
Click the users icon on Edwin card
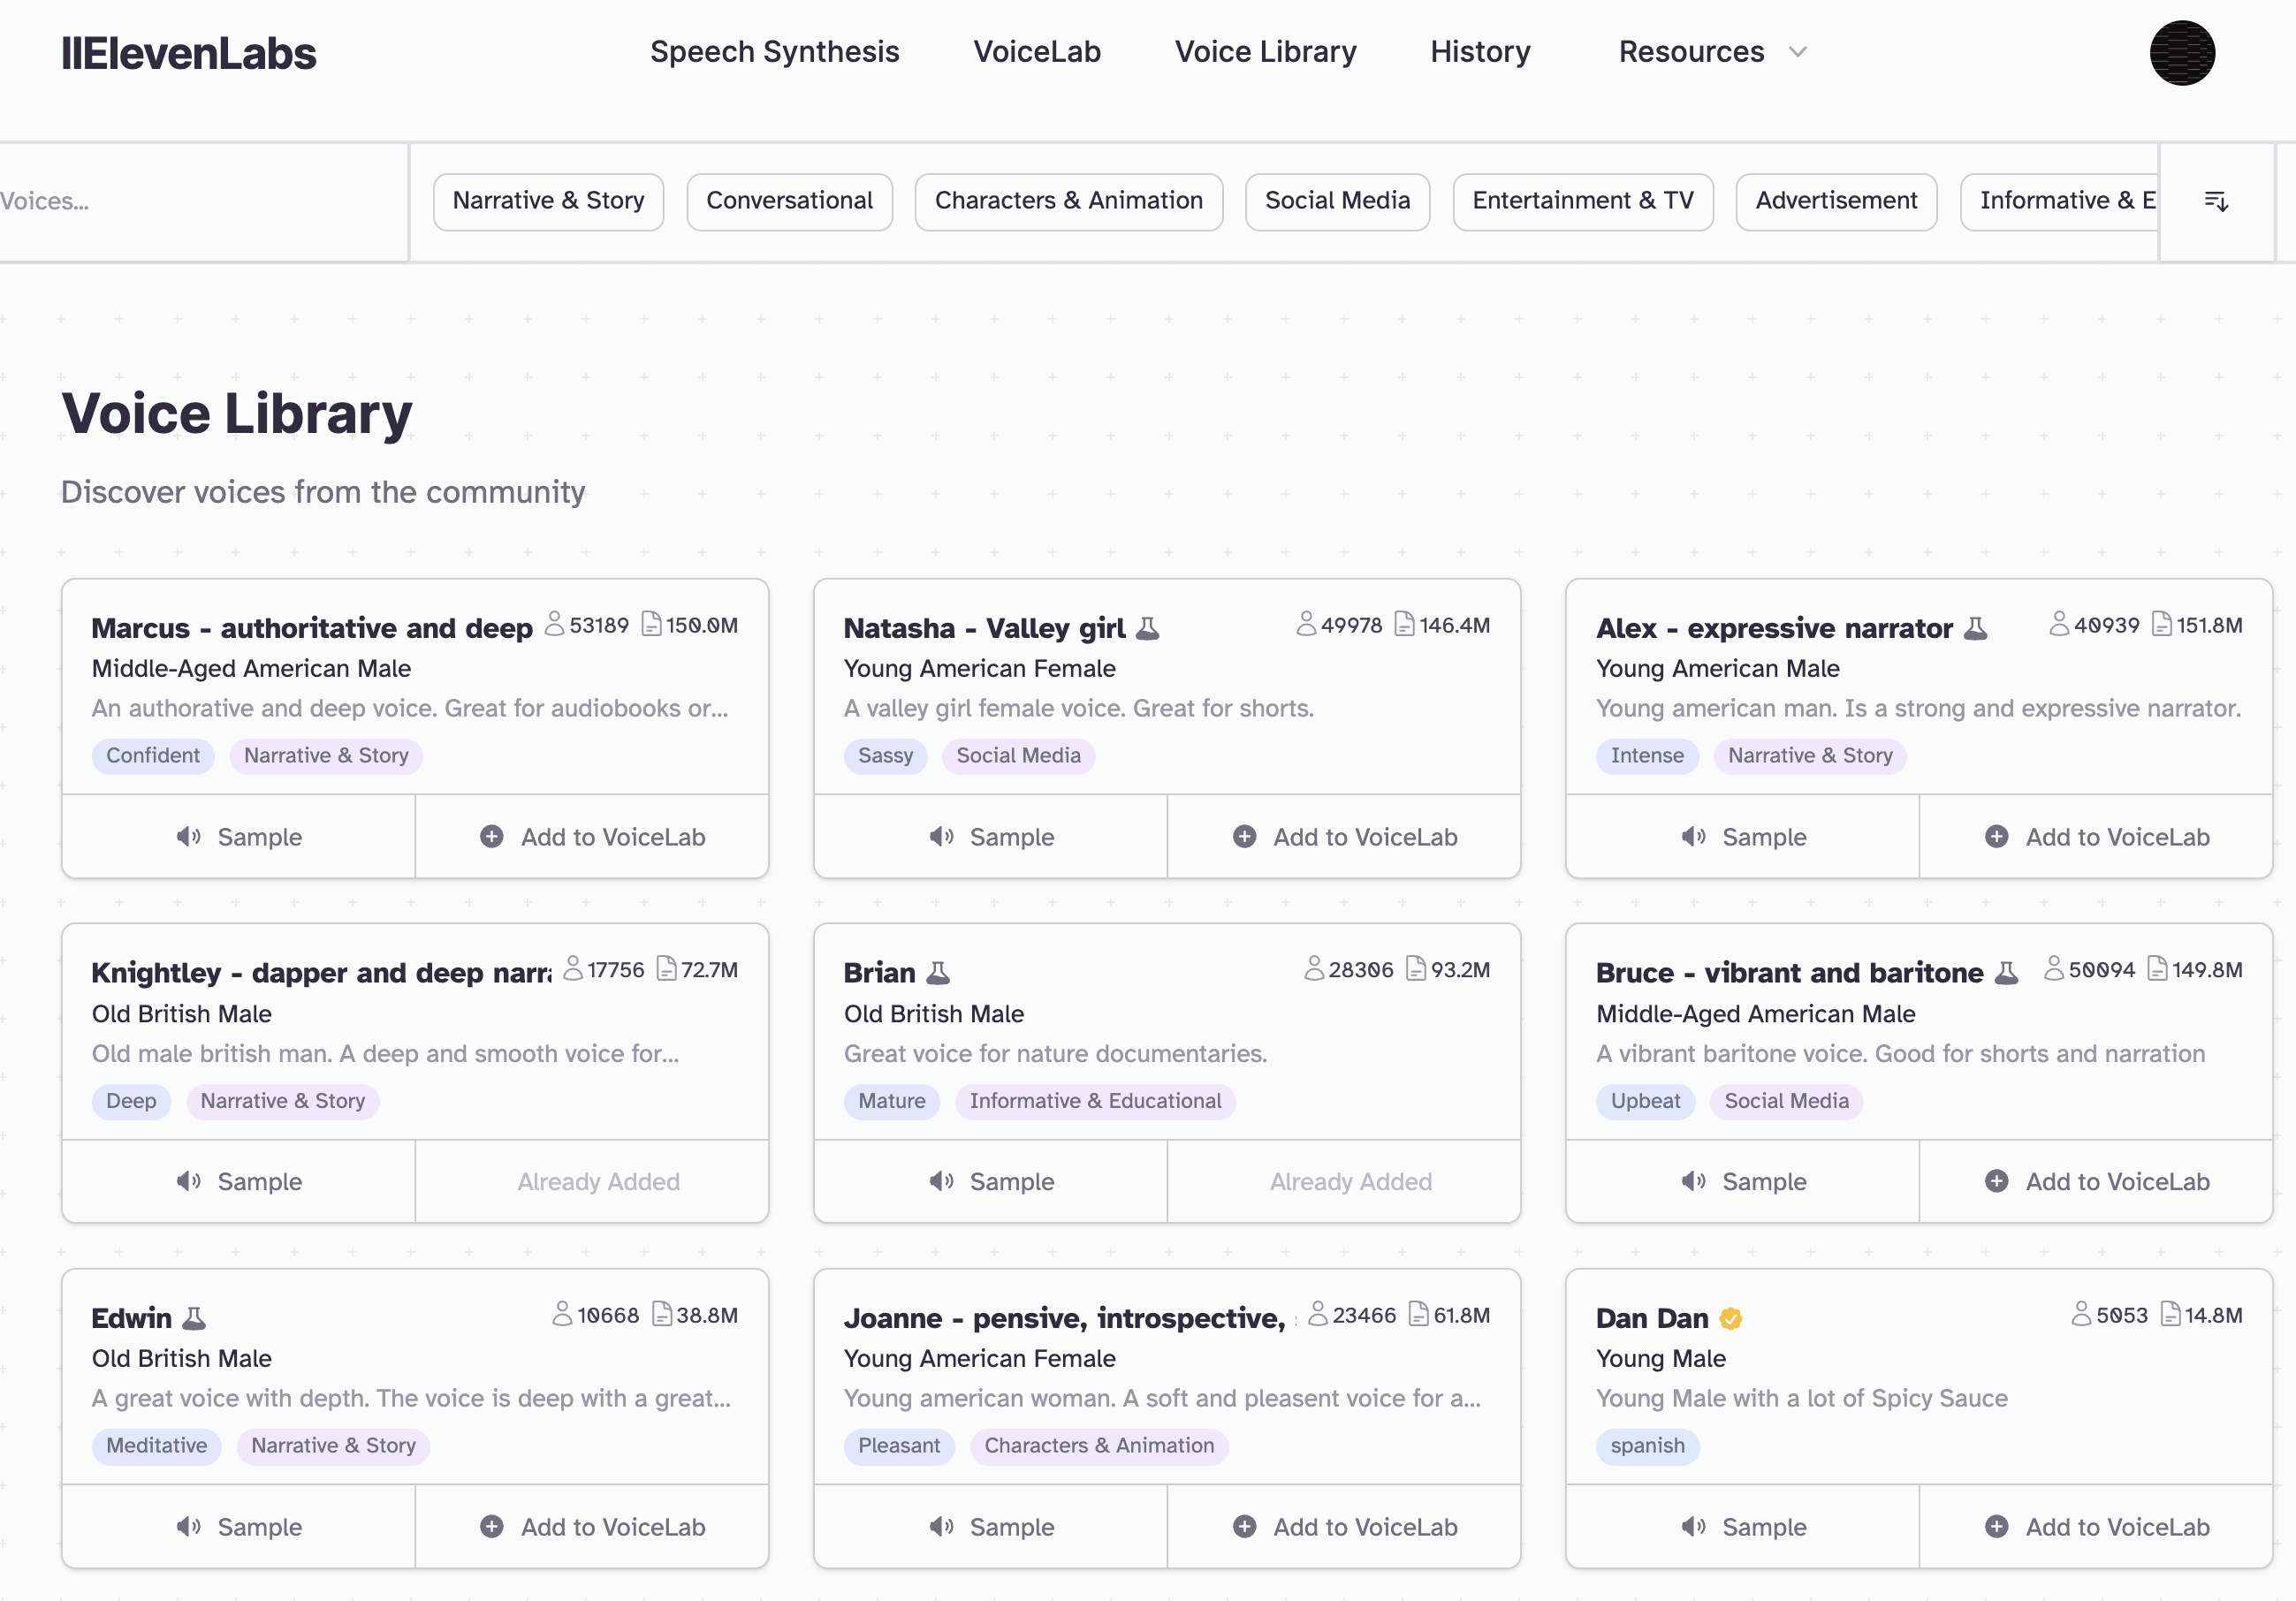point(562,1314)
